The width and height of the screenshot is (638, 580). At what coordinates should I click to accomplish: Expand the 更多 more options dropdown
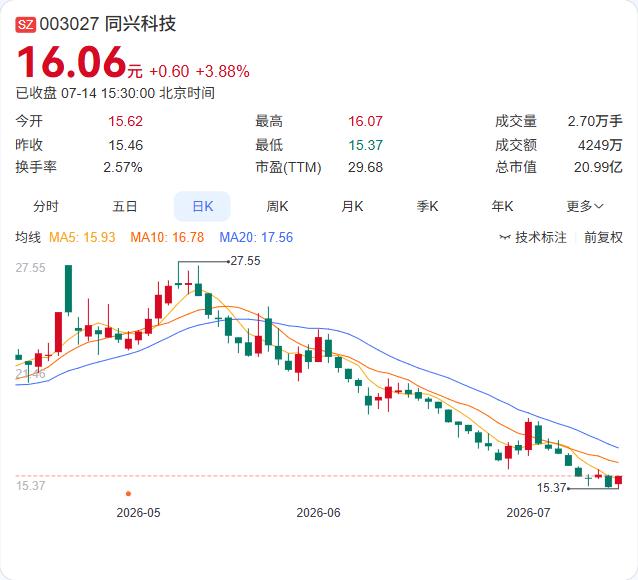[585, 206]
